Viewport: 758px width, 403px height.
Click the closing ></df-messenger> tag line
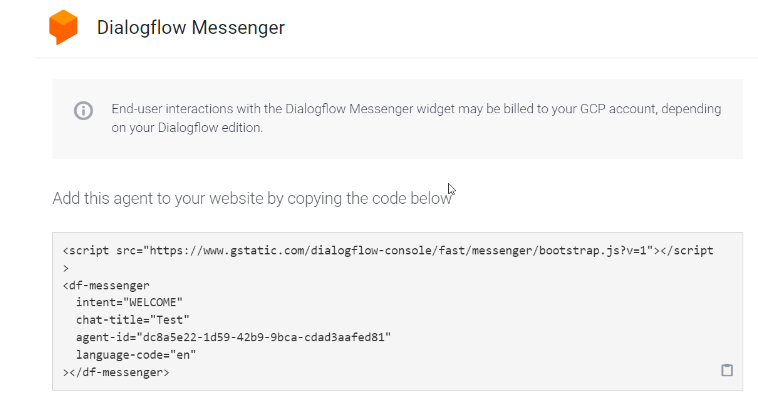pos(116,372)
